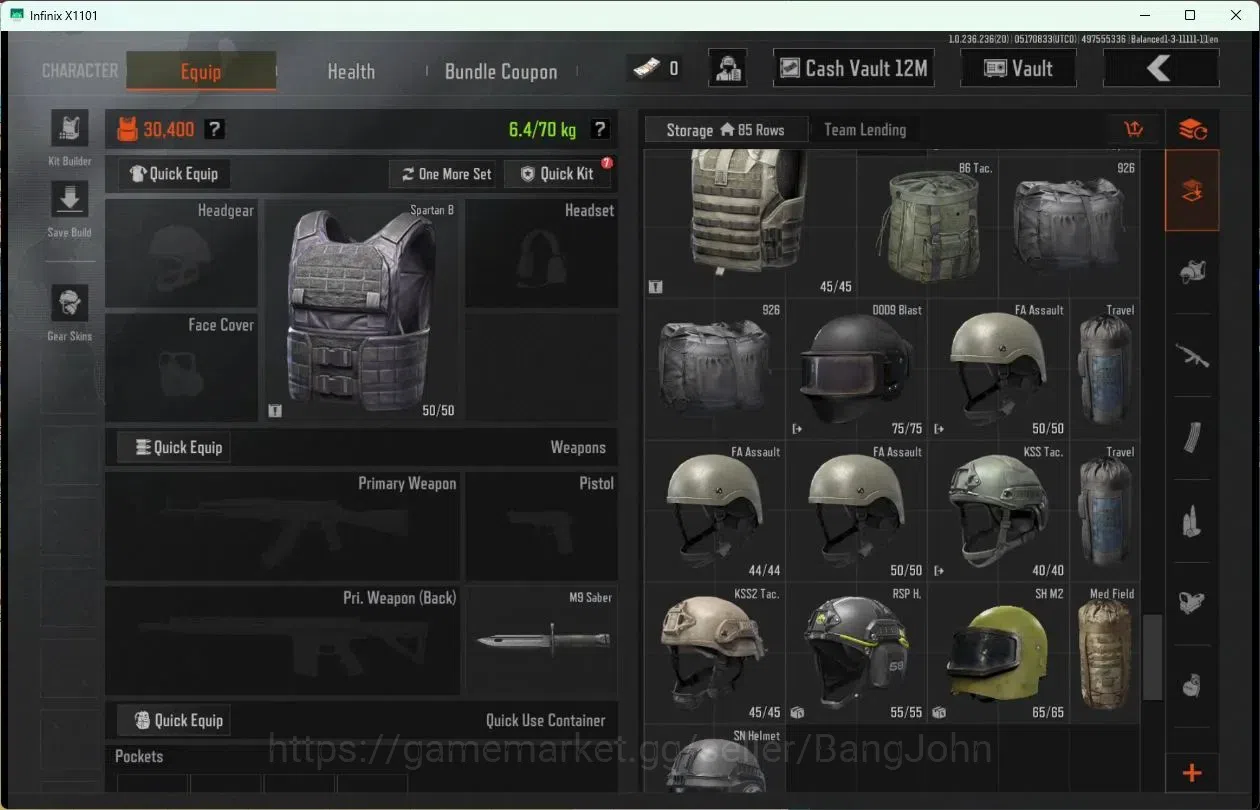Click the empty Face Cover slot
Screen dimensions: 1260x810
pyautogui.click(x=181, y=367)
